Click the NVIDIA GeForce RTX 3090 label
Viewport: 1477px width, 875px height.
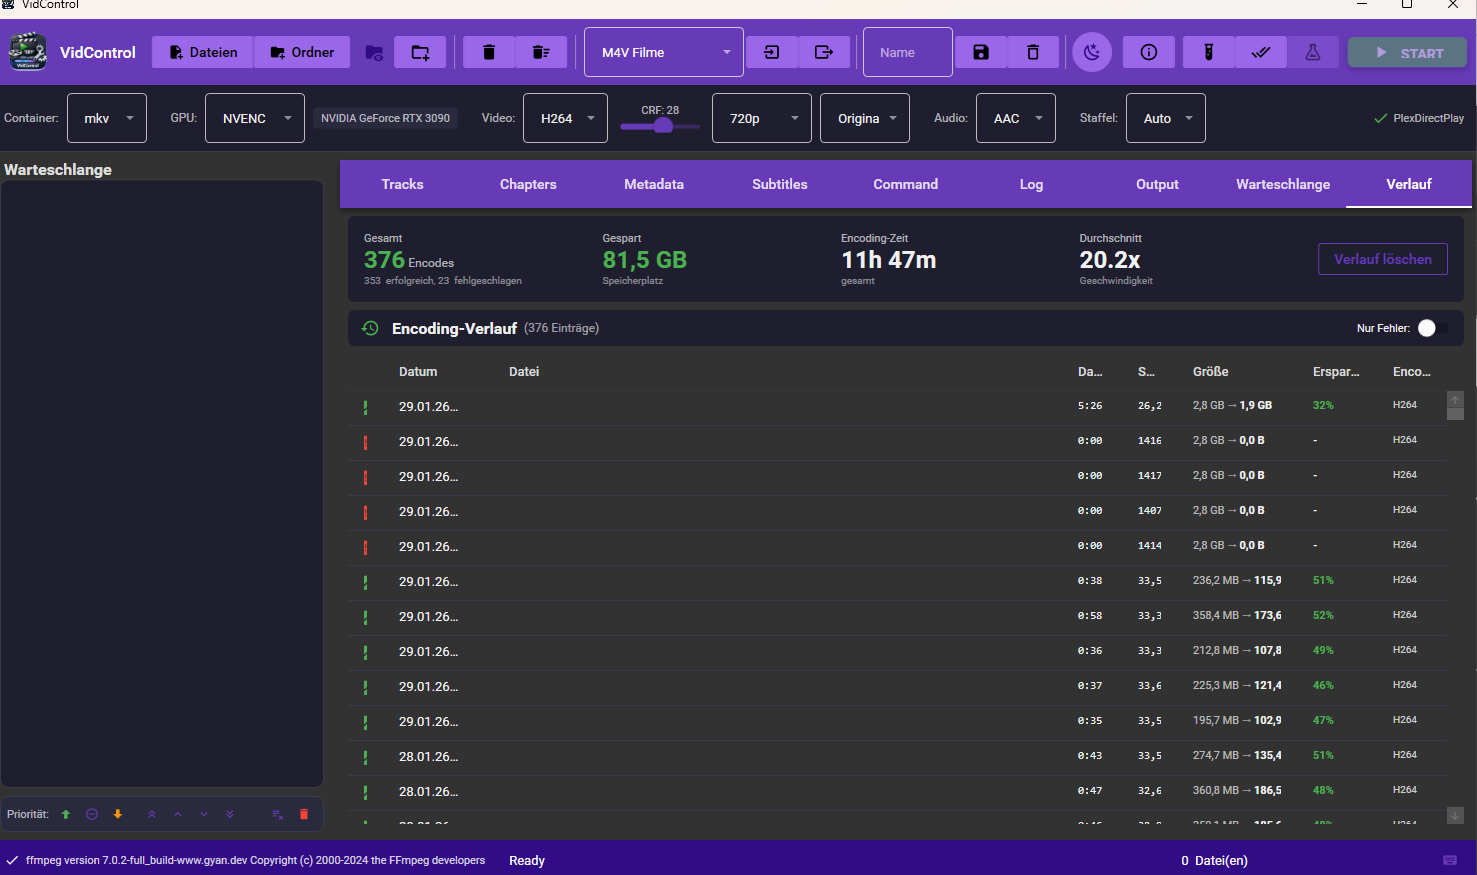pyautogui.click(x=385, y=118)
